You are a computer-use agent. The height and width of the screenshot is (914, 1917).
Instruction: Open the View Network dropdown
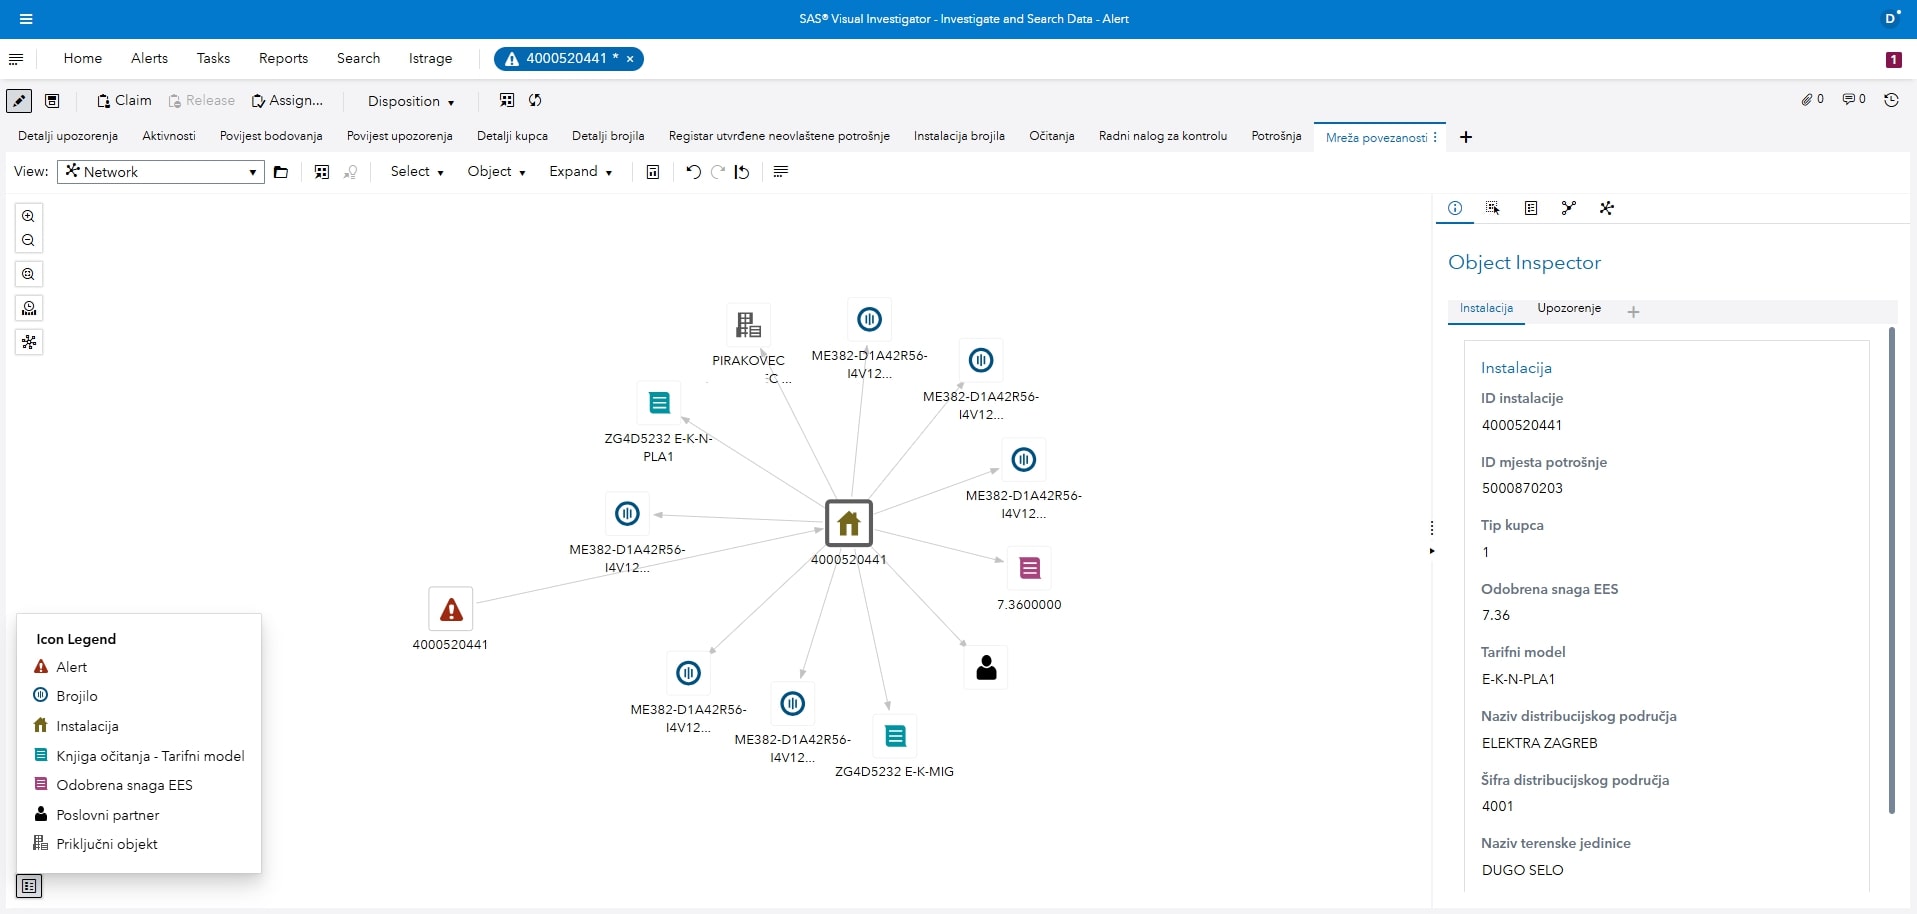pyautogui.click(x=161, y=172)
